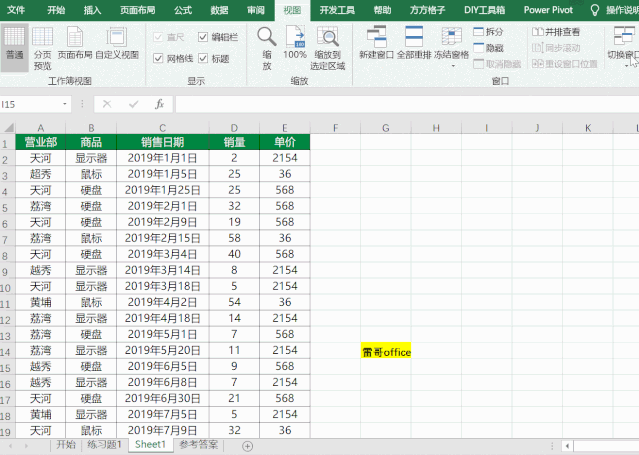
Task: Open the 方方格子 ribbon tab
Action: pos(427,10)
